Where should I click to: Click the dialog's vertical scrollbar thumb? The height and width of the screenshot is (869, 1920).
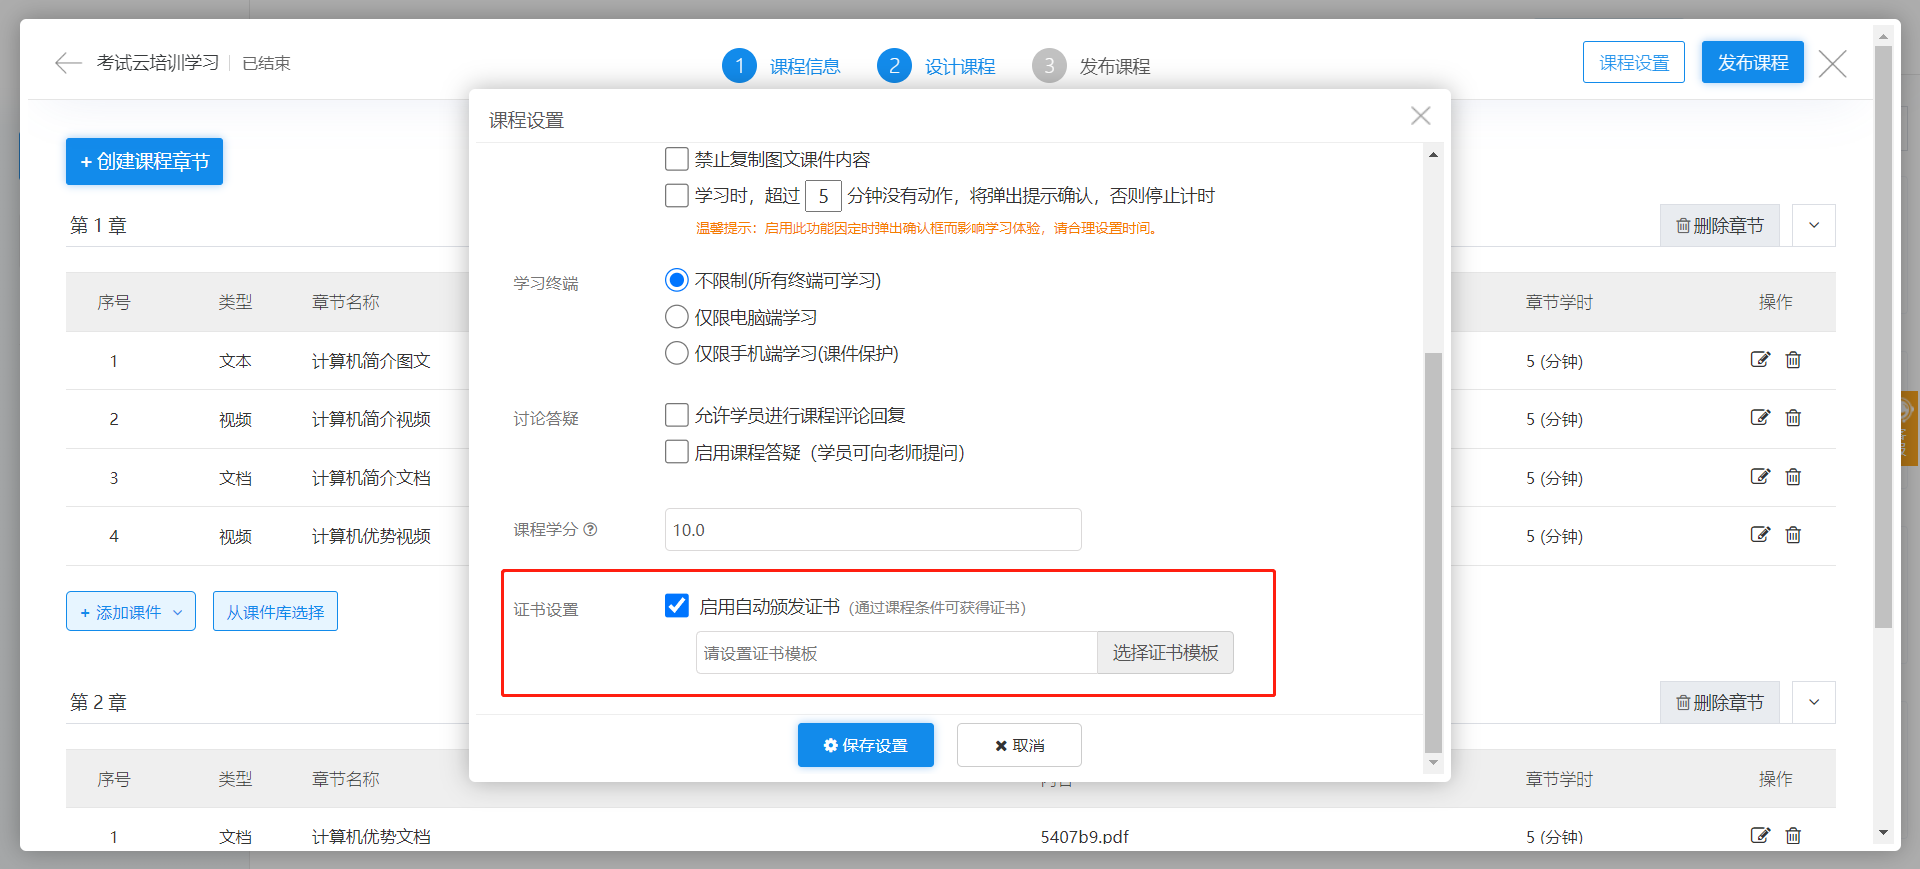[1433, 550]
